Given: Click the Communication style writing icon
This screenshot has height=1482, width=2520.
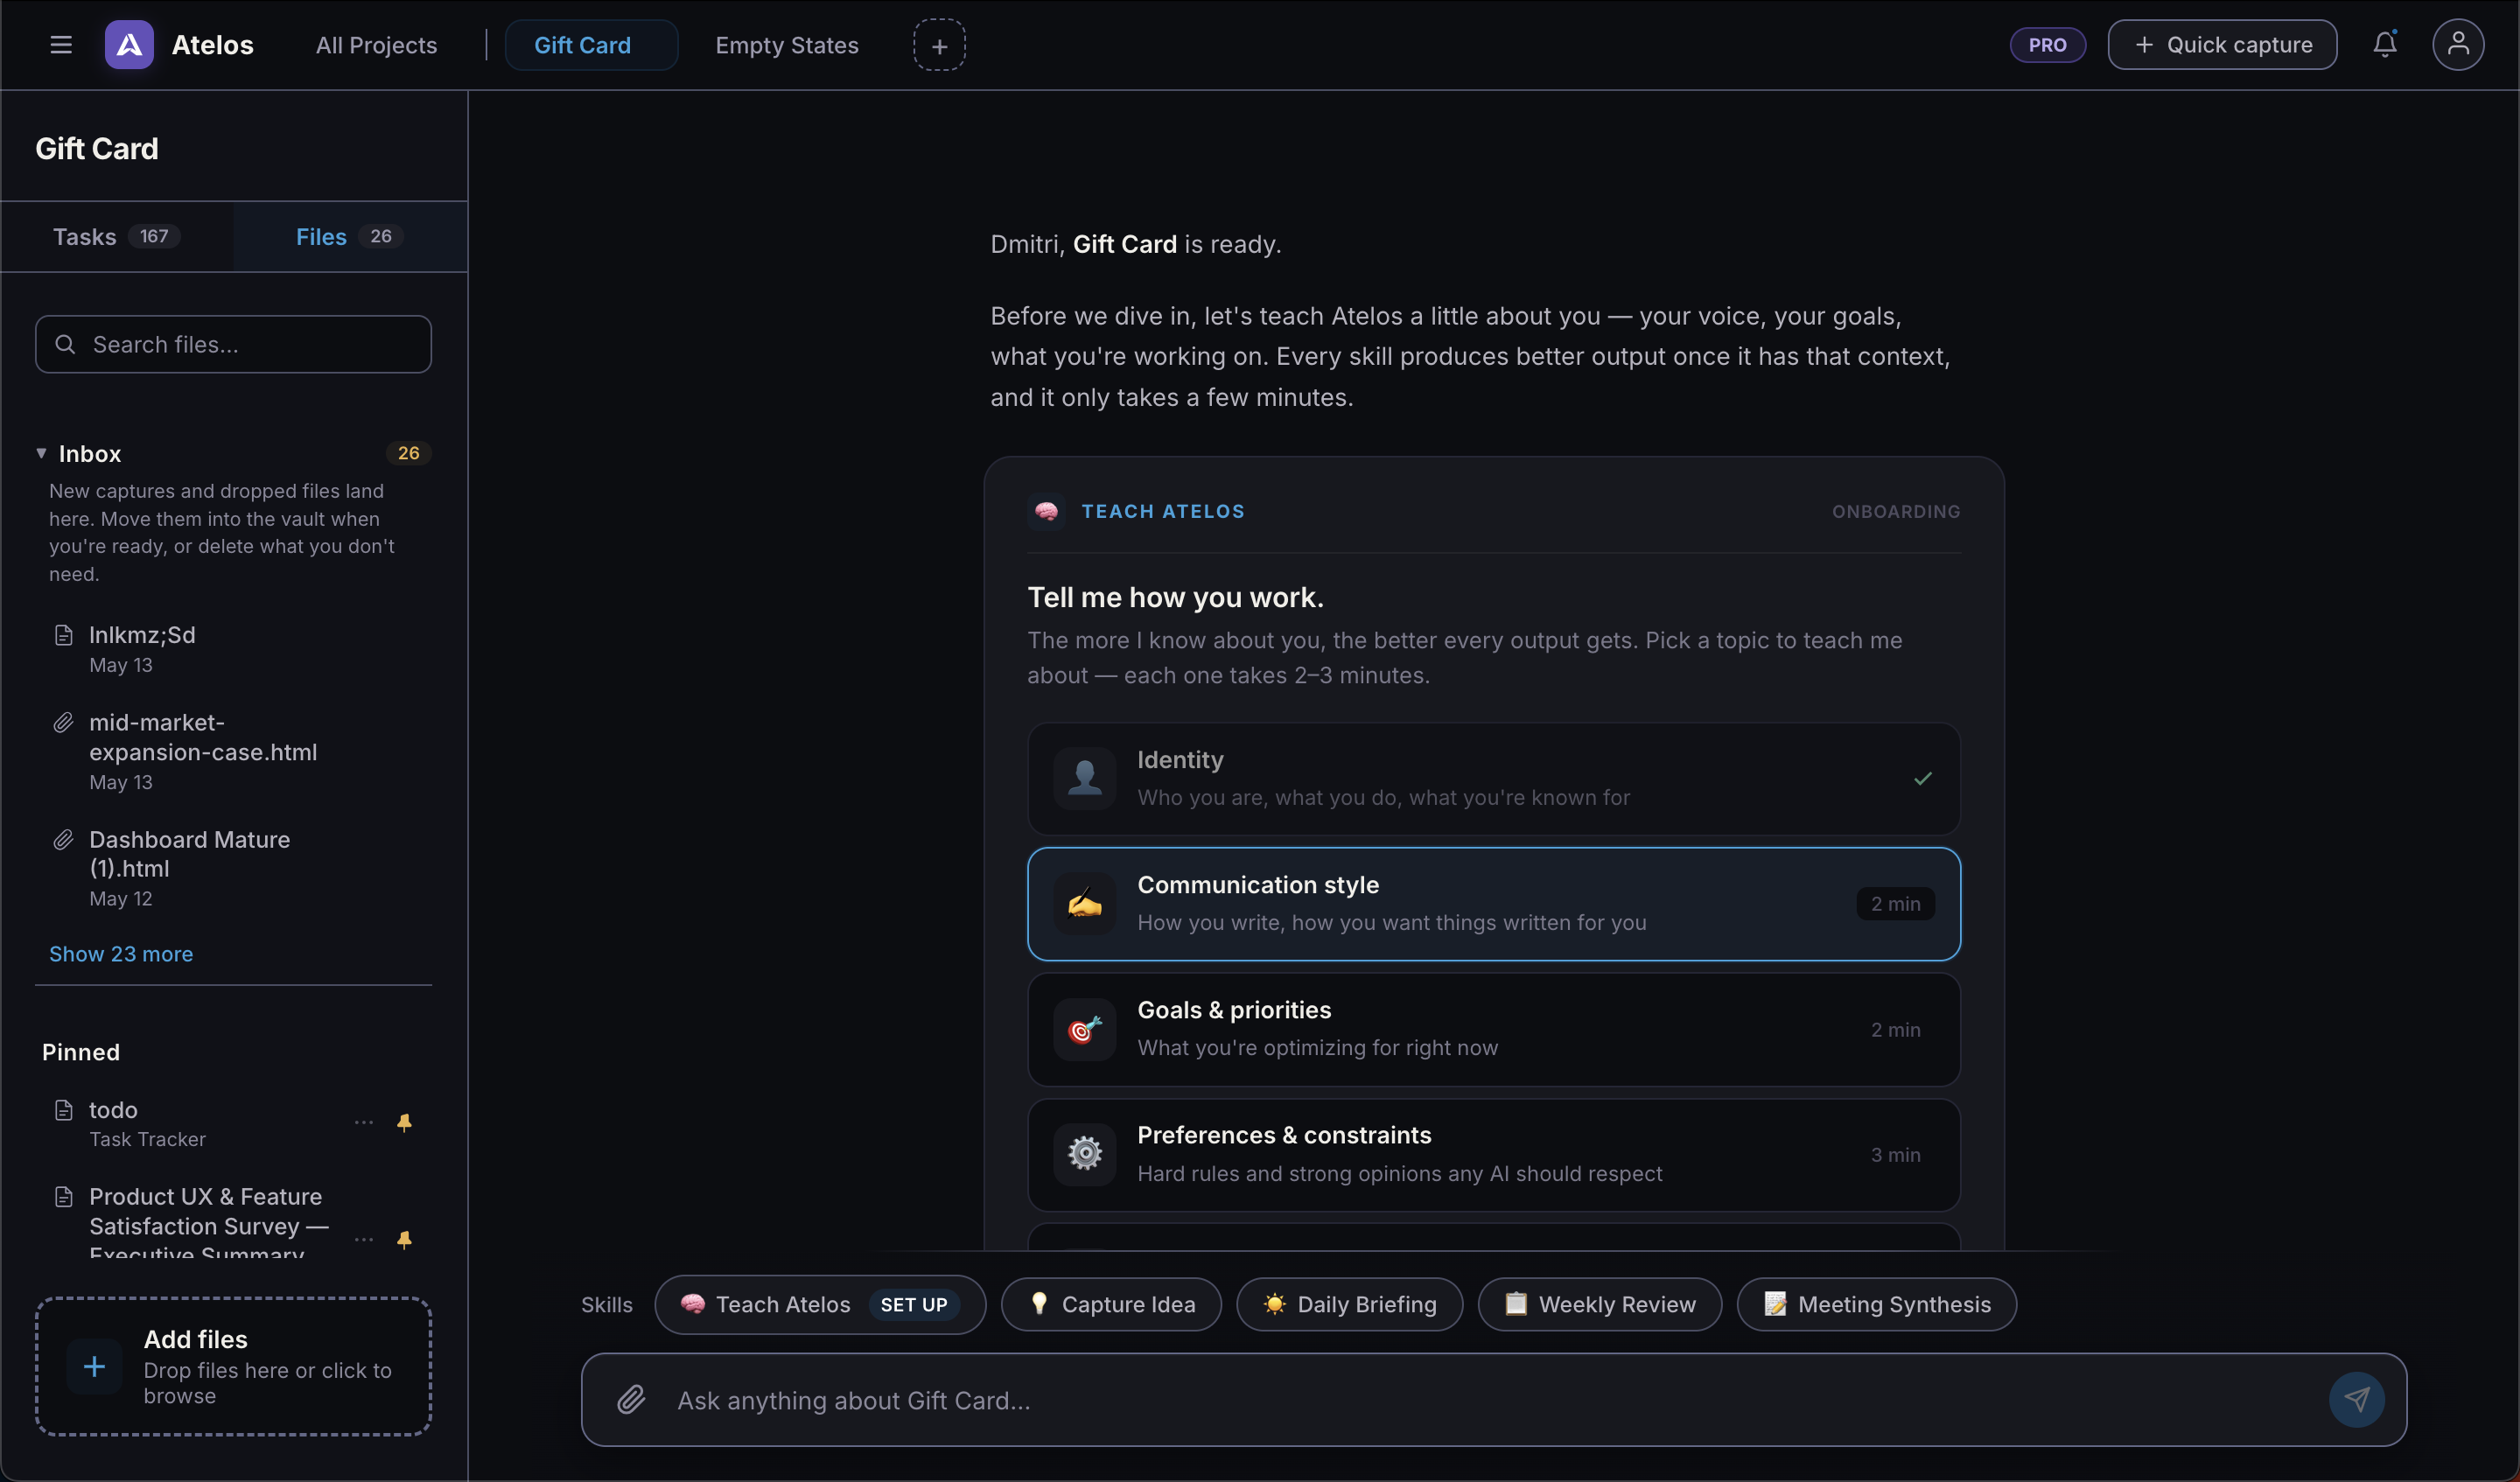Looking at the screenshot, I should [x=1085, y=904].
